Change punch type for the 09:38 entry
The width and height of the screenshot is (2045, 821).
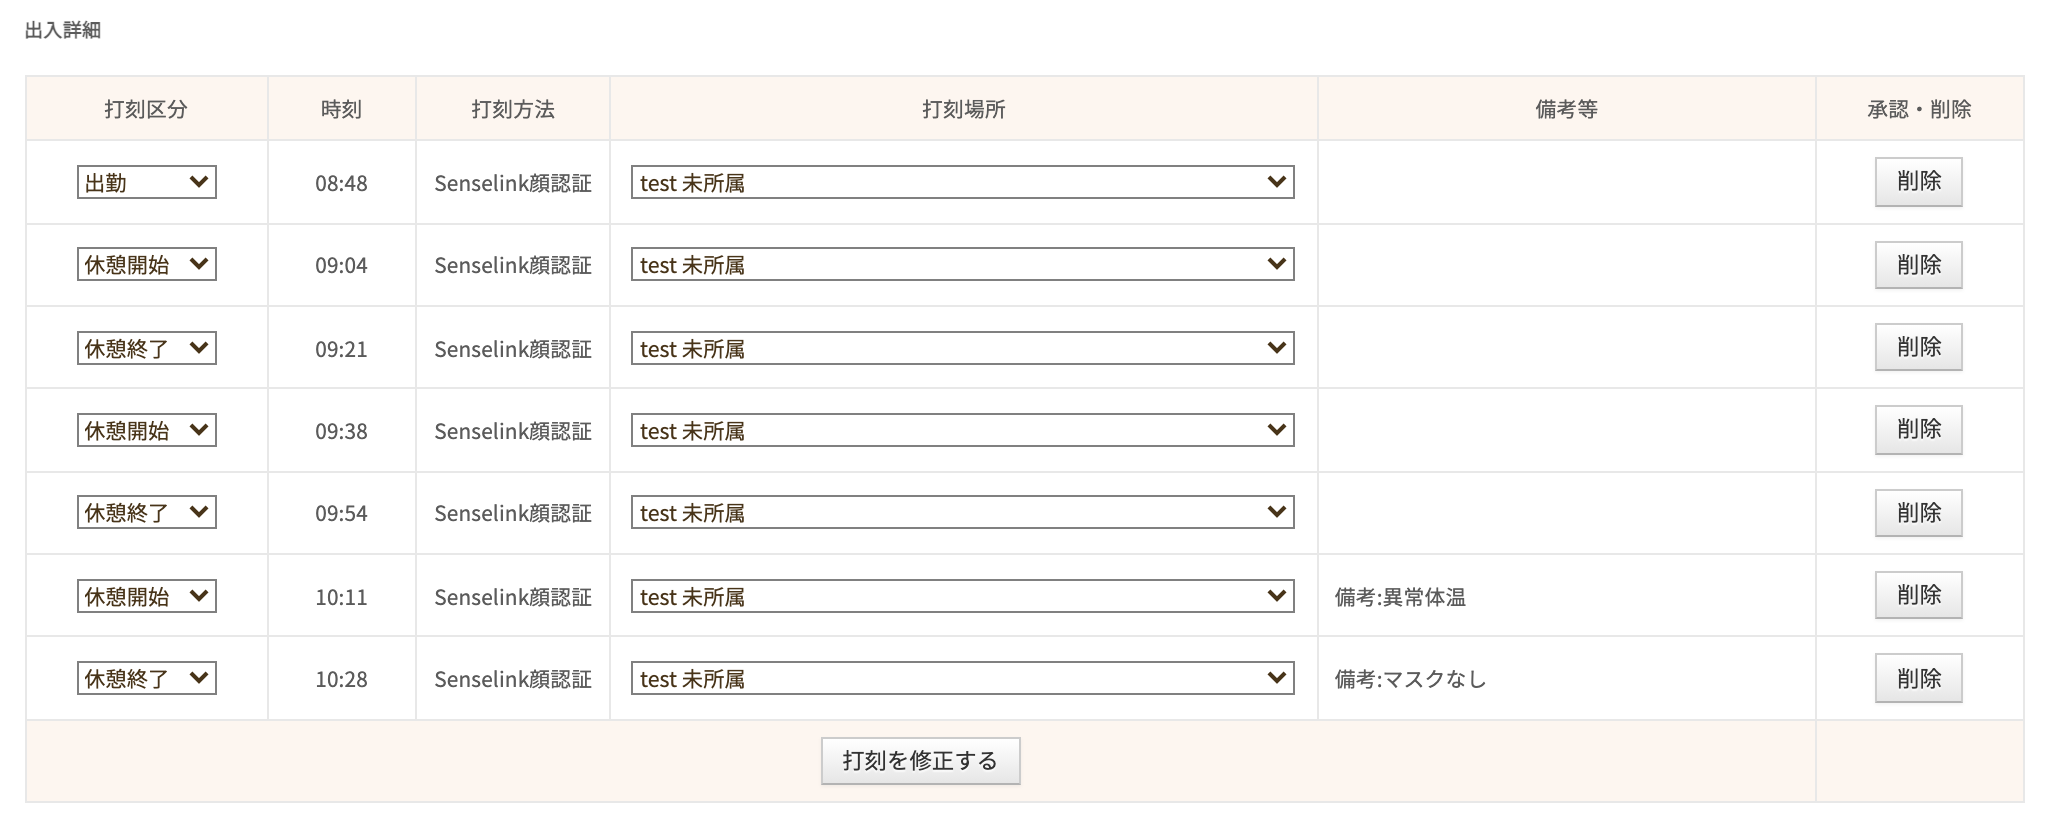tap(146, 430)
